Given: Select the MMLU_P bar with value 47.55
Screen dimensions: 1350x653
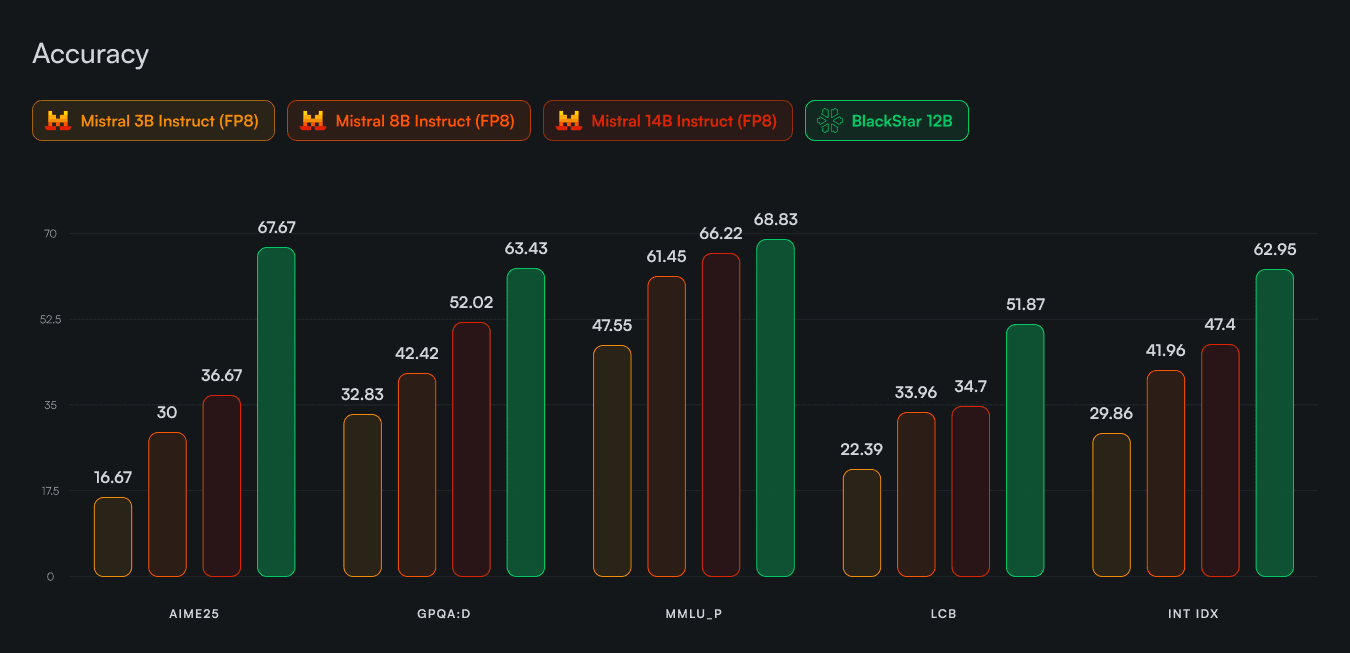Looking at the screenshot, I should pyautogui.click(x=612, y=461).
